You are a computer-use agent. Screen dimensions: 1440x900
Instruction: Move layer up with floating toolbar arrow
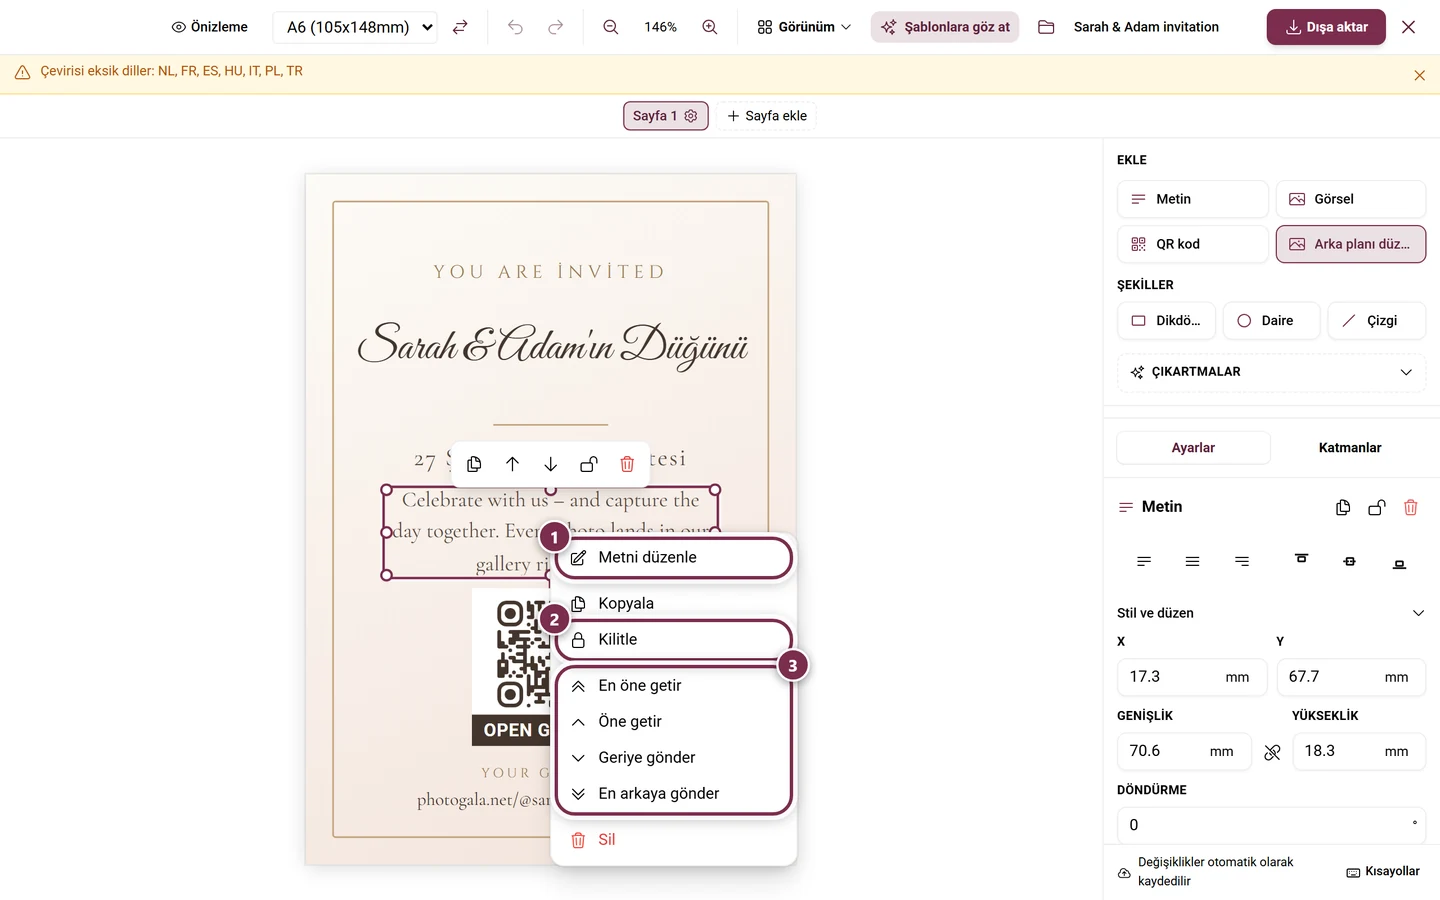512,464
